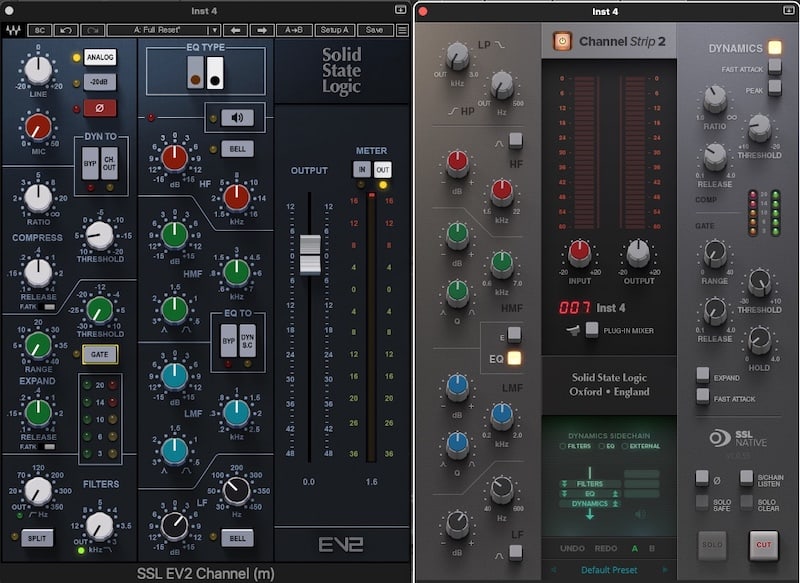The height and width of the screenshot is (583, 800).
Task: Toggle the ANALOG button in EV2
Action: (99, 57)
